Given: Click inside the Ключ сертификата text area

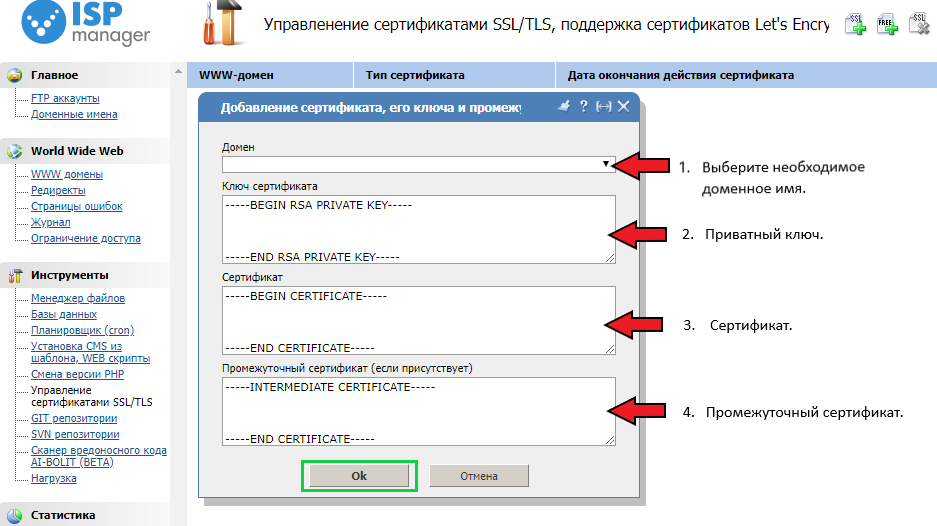Looking at the screenshot, I should [x=418, y=230].
